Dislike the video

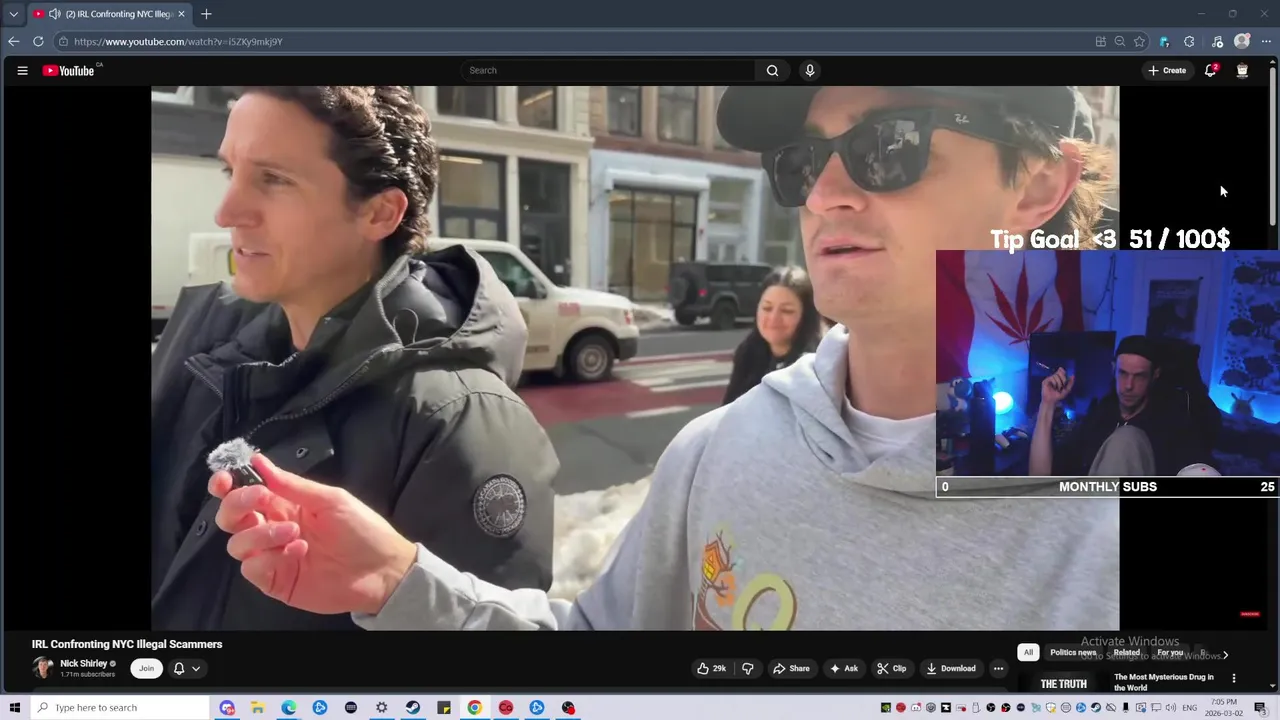tap(748, 668)
